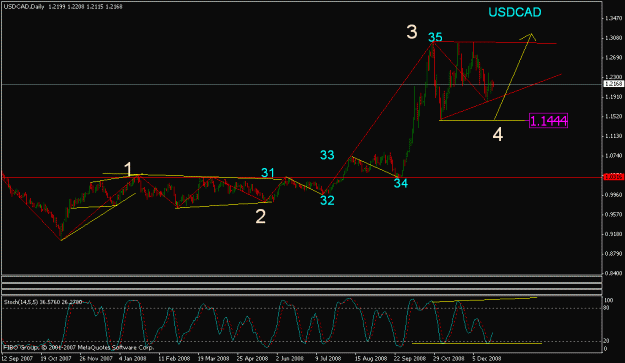Click the stochastic scale value 80
This screenshot has width=625, height=363.
tap(607, 308)
